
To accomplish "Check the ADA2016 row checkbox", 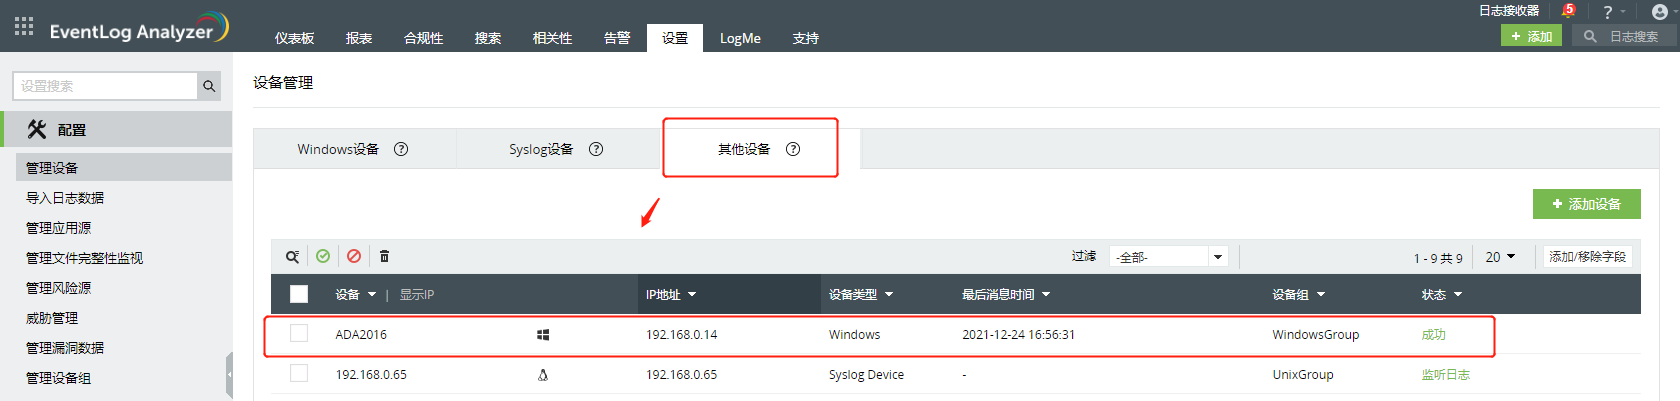I will 299,333.
